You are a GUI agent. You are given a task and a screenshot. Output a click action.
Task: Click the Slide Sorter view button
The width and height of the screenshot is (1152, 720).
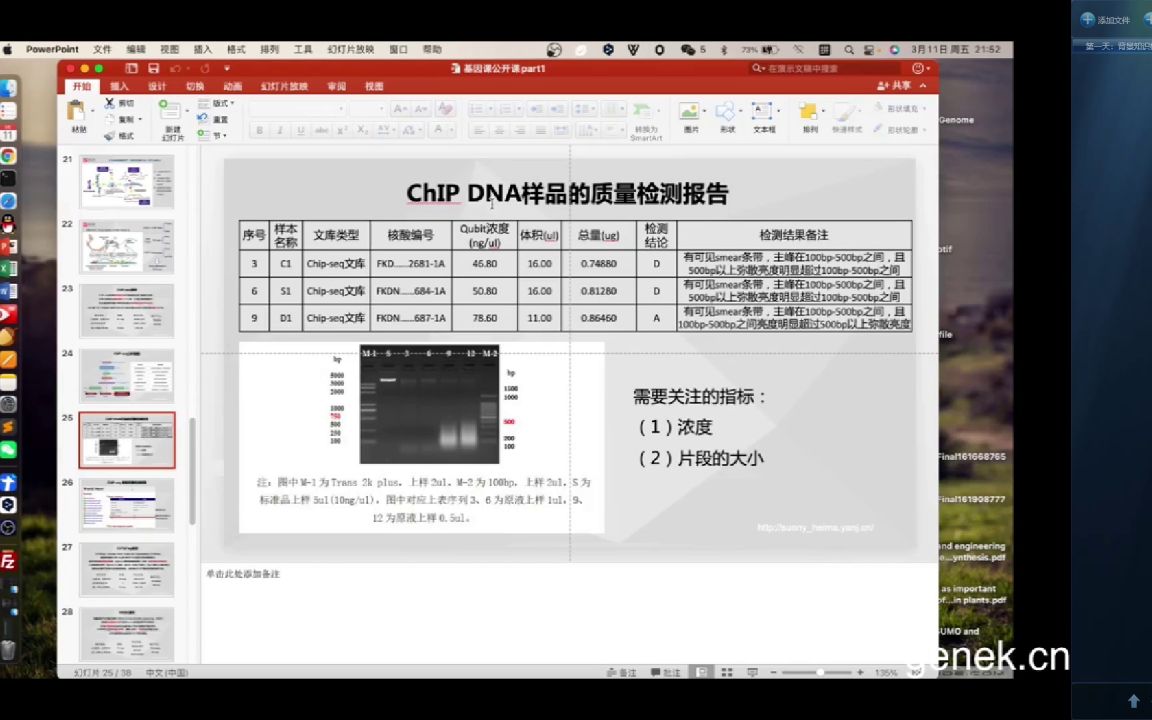tap(727, 672)
